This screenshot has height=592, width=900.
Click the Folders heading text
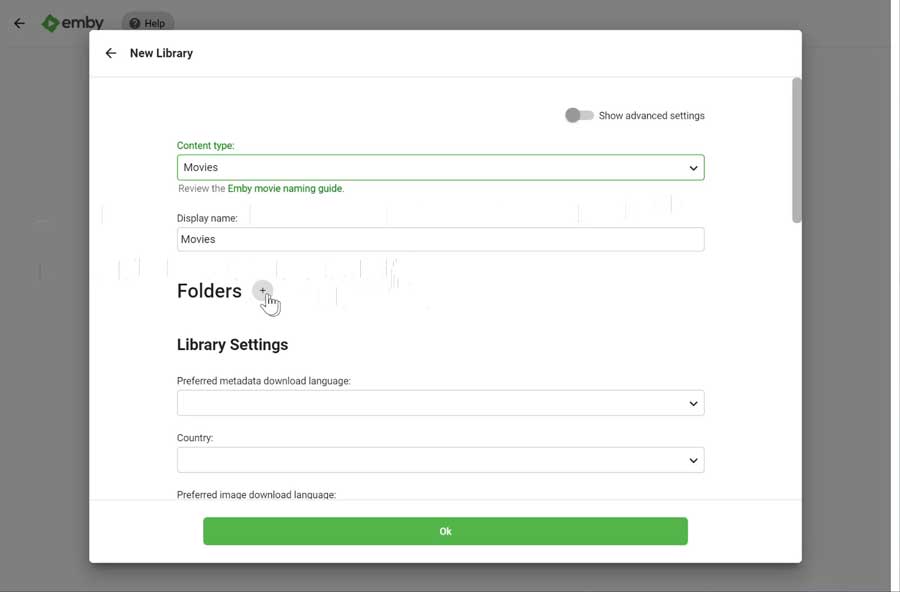point(209,291)
